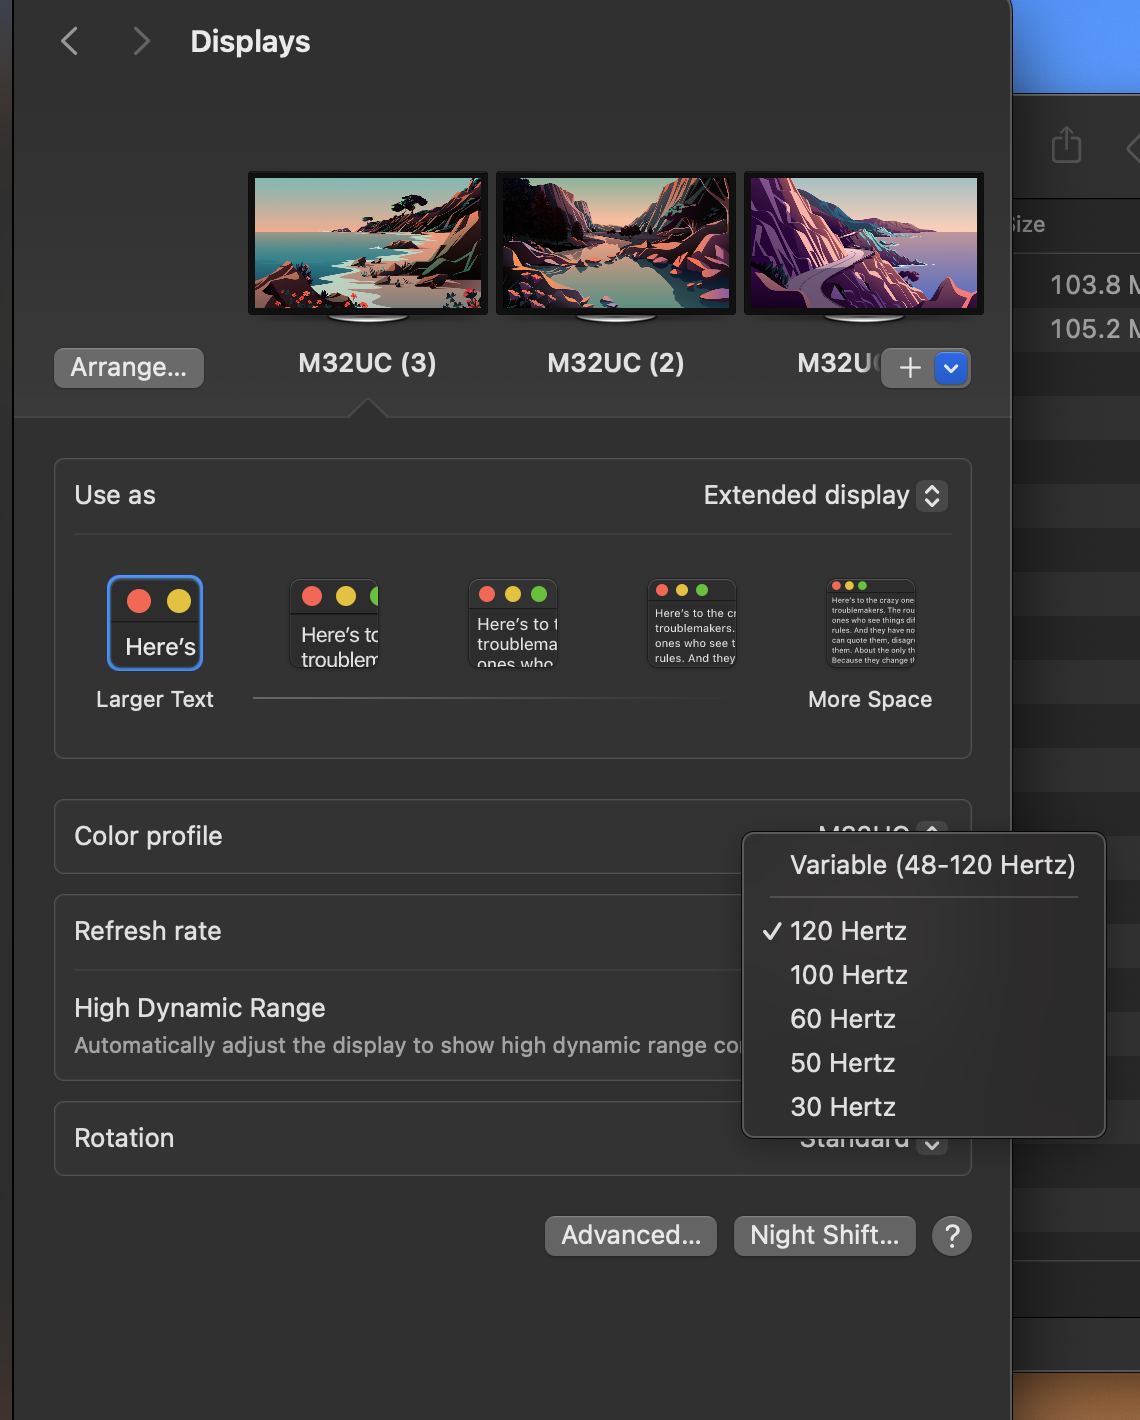This screenshot has height=1420, width=1140.
Task: Select the middle display scaling preset
Action: click(x=513, y=622)
